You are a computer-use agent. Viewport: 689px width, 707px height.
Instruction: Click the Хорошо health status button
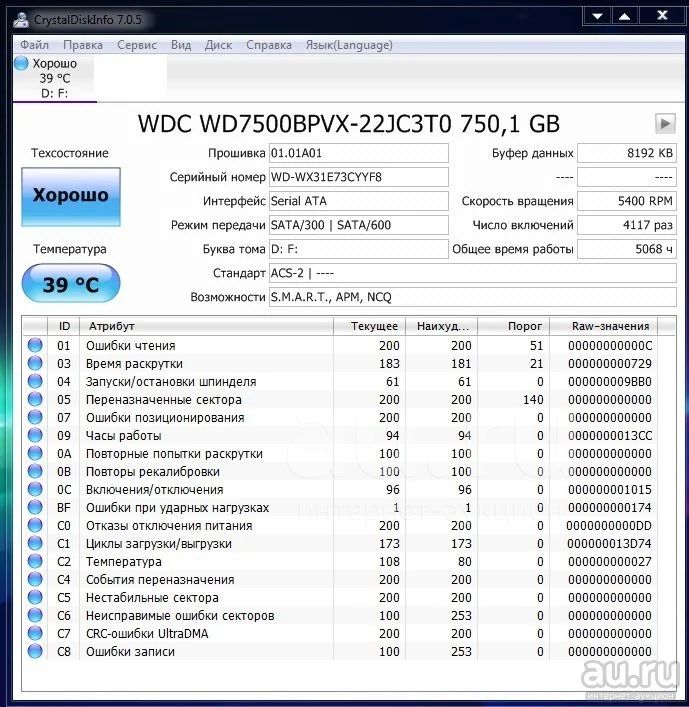[71, 197]
